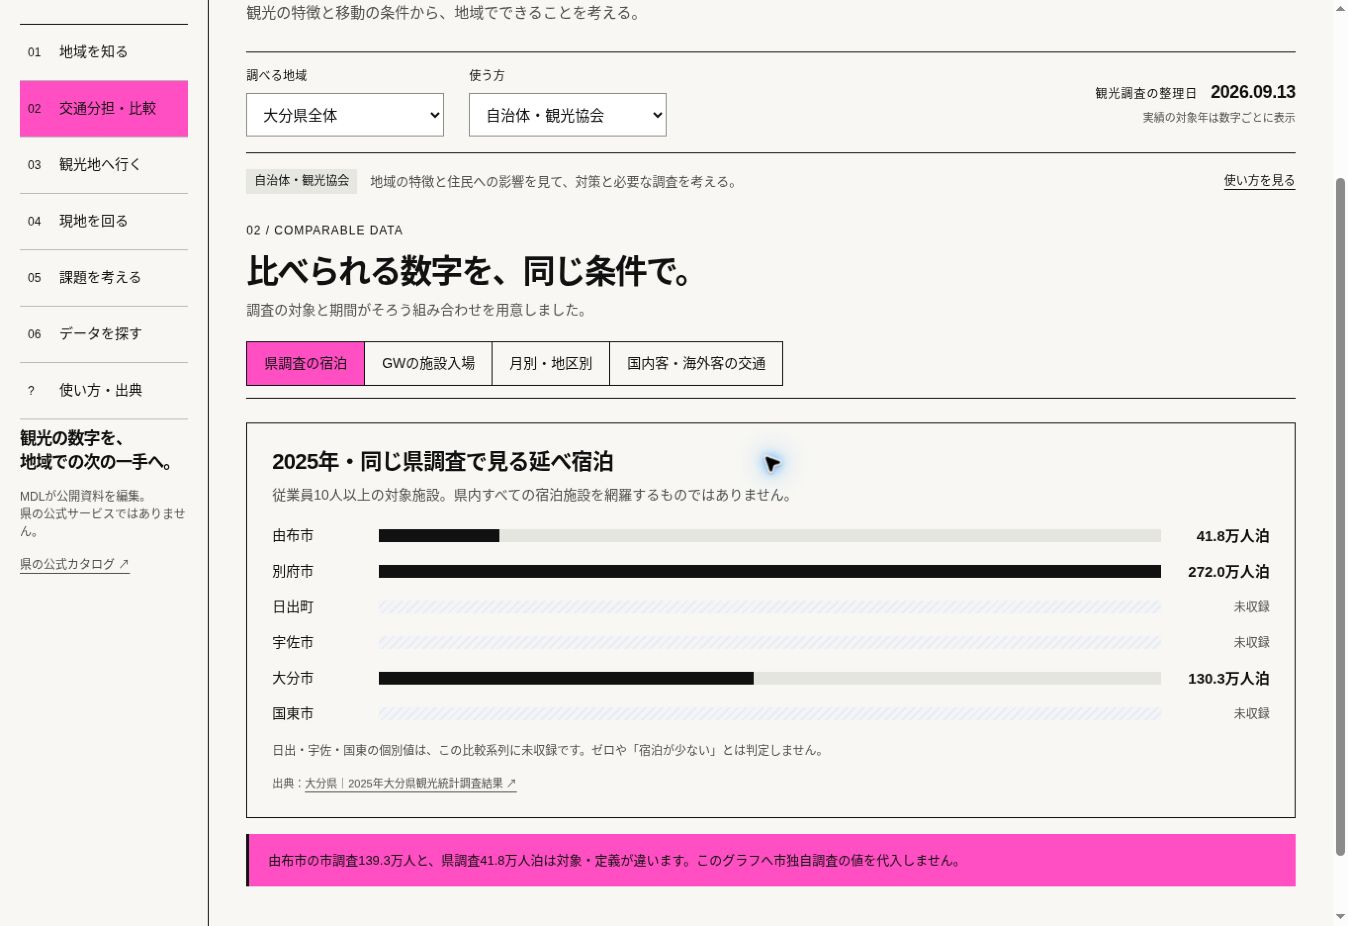The width and height of the screenshot is (1348, 926).
Task: Select sidebar item 02 交通分担・比較
Action: (104, 109)
